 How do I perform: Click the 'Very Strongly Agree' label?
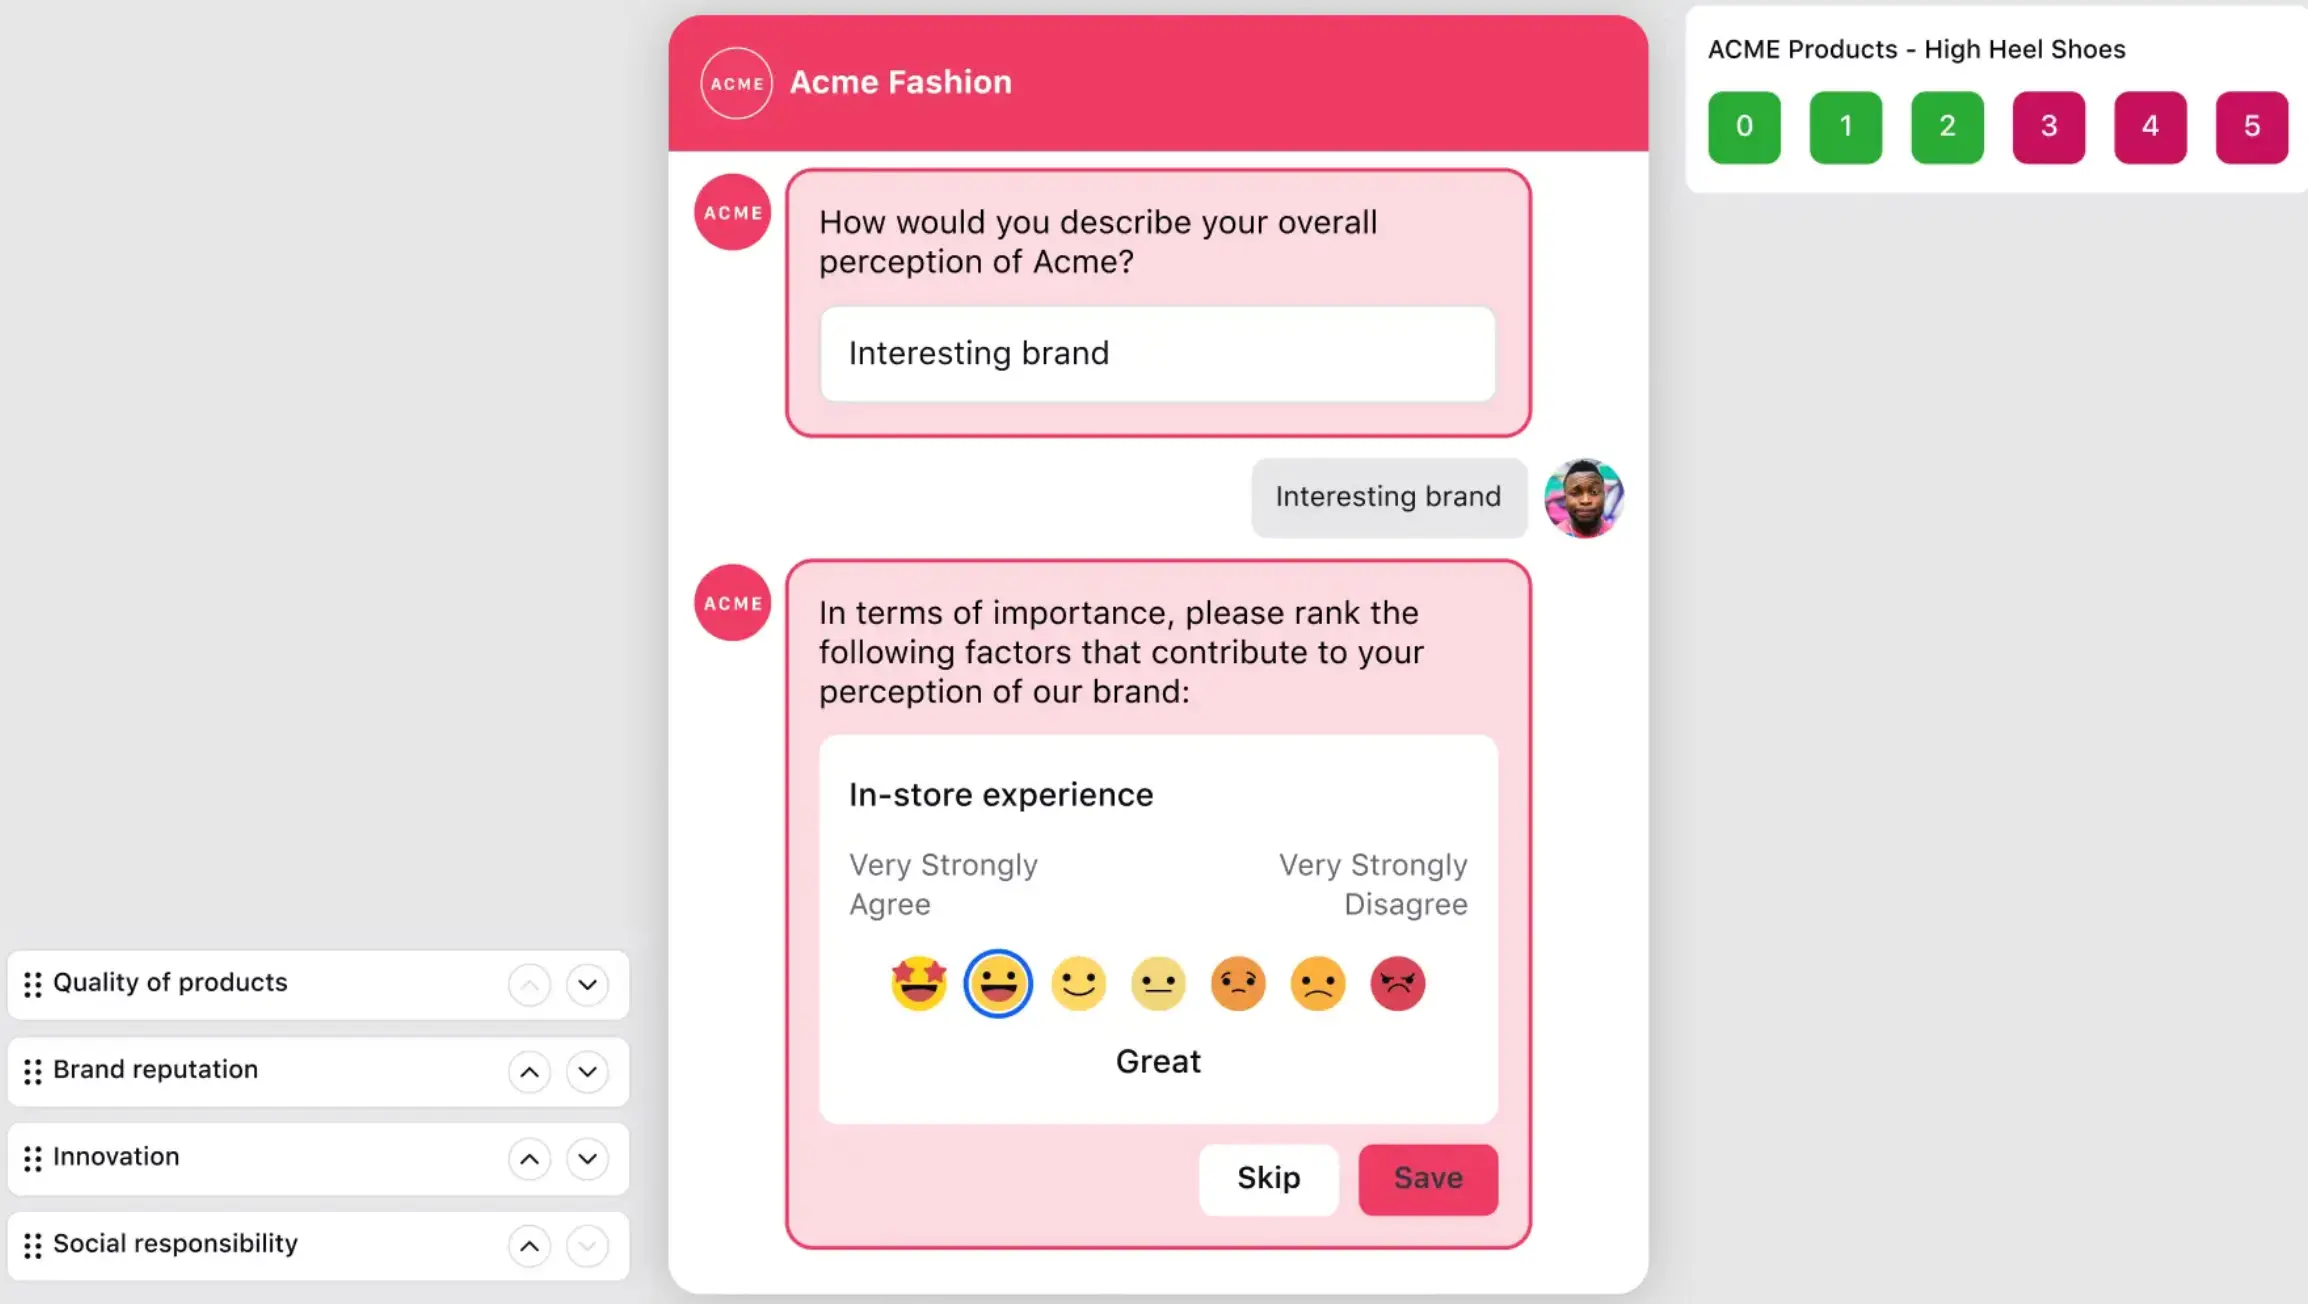coord(943,884)
